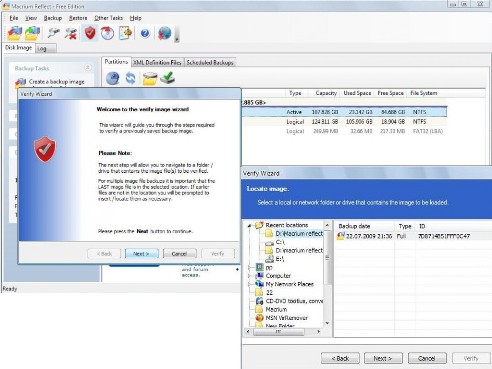Click the blue disk icon in Partitions toolbar

[113, 78]
